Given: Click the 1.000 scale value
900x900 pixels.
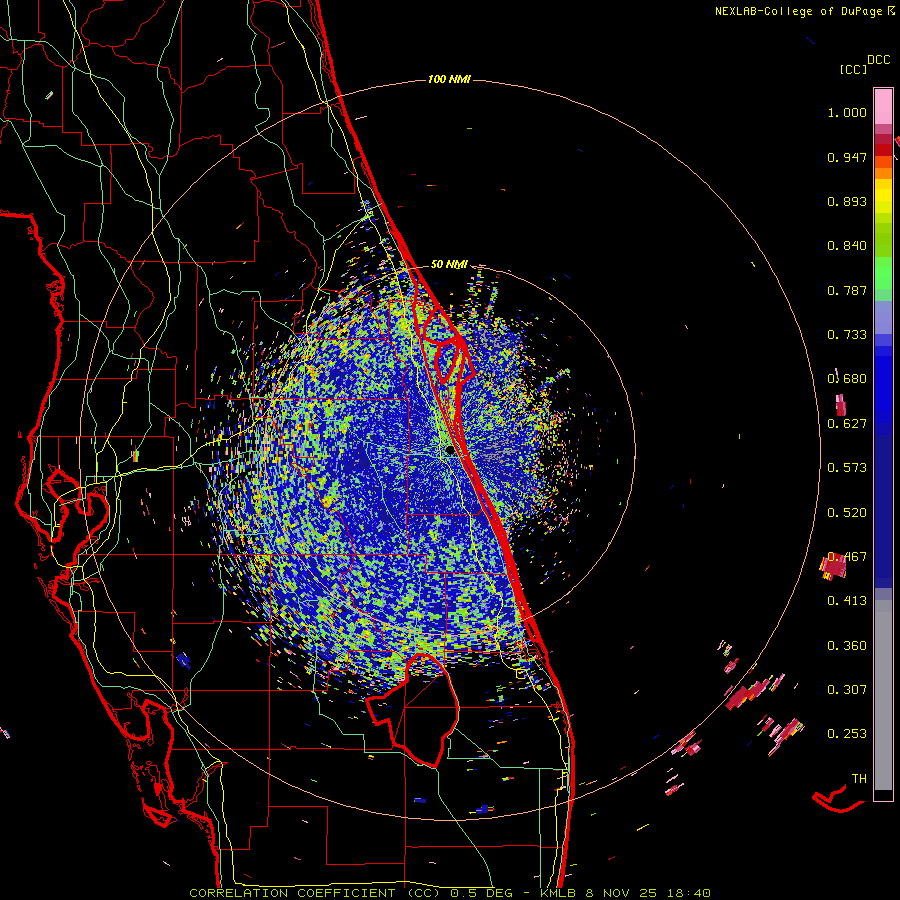Looking at the screenshot, I should click(847, 112).
